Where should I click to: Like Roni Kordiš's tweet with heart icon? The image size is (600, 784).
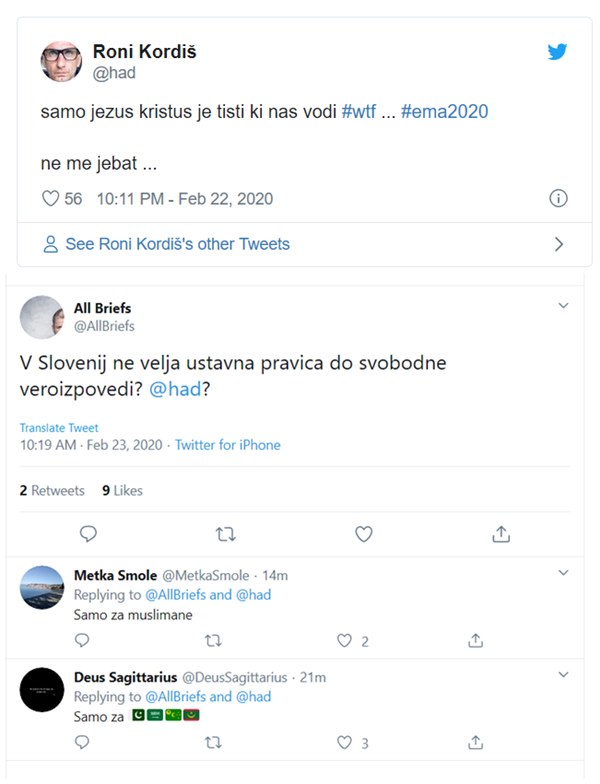coord(51,199)
